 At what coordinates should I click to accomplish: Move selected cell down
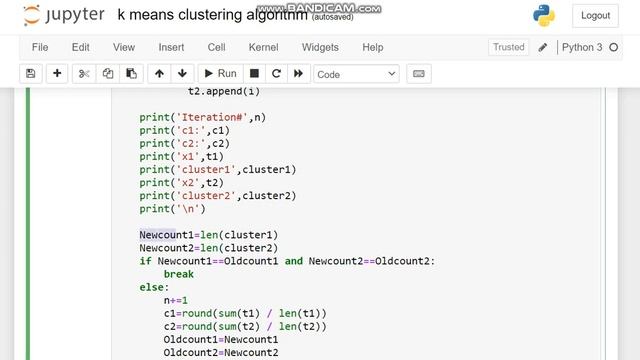182,74
